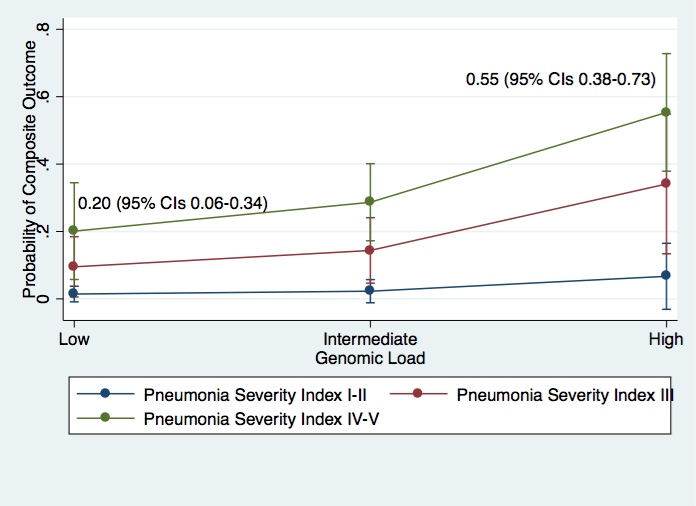Click the green data point at High genomic load
This screenshot has width=696, height=506.
(x=666, y=112)
